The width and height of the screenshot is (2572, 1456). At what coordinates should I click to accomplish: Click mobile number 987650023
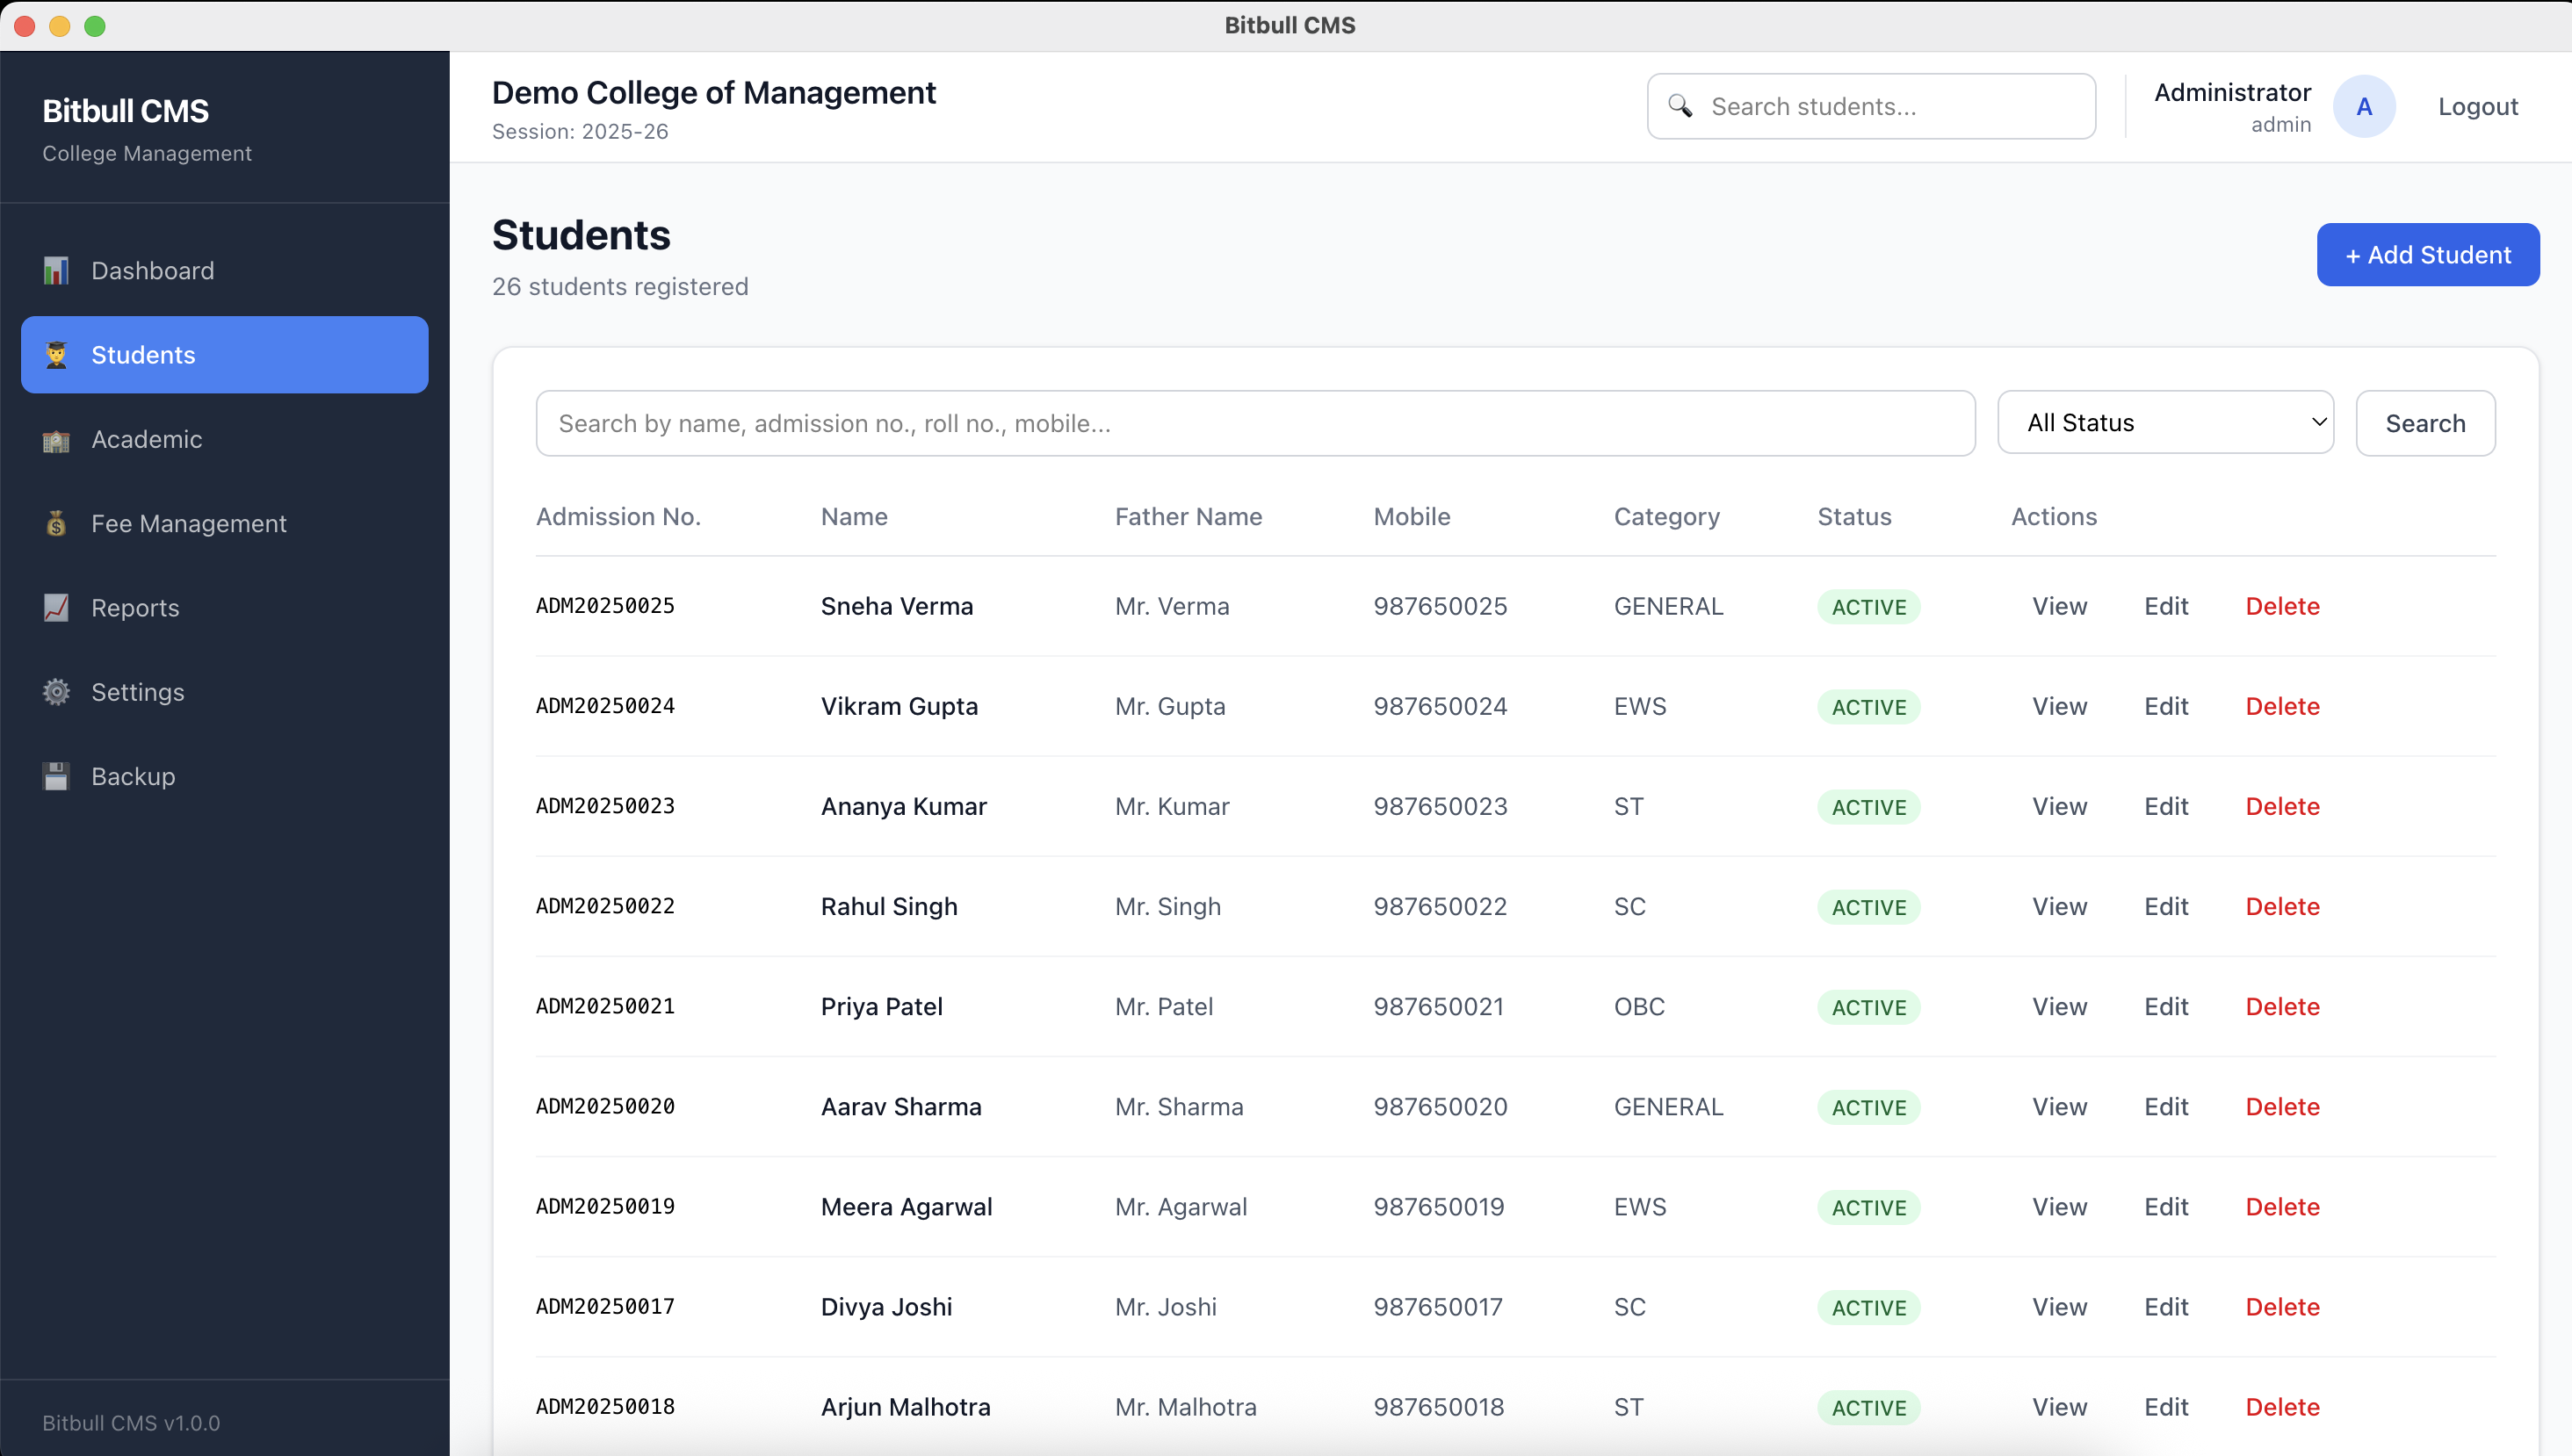pos(1440,807)
